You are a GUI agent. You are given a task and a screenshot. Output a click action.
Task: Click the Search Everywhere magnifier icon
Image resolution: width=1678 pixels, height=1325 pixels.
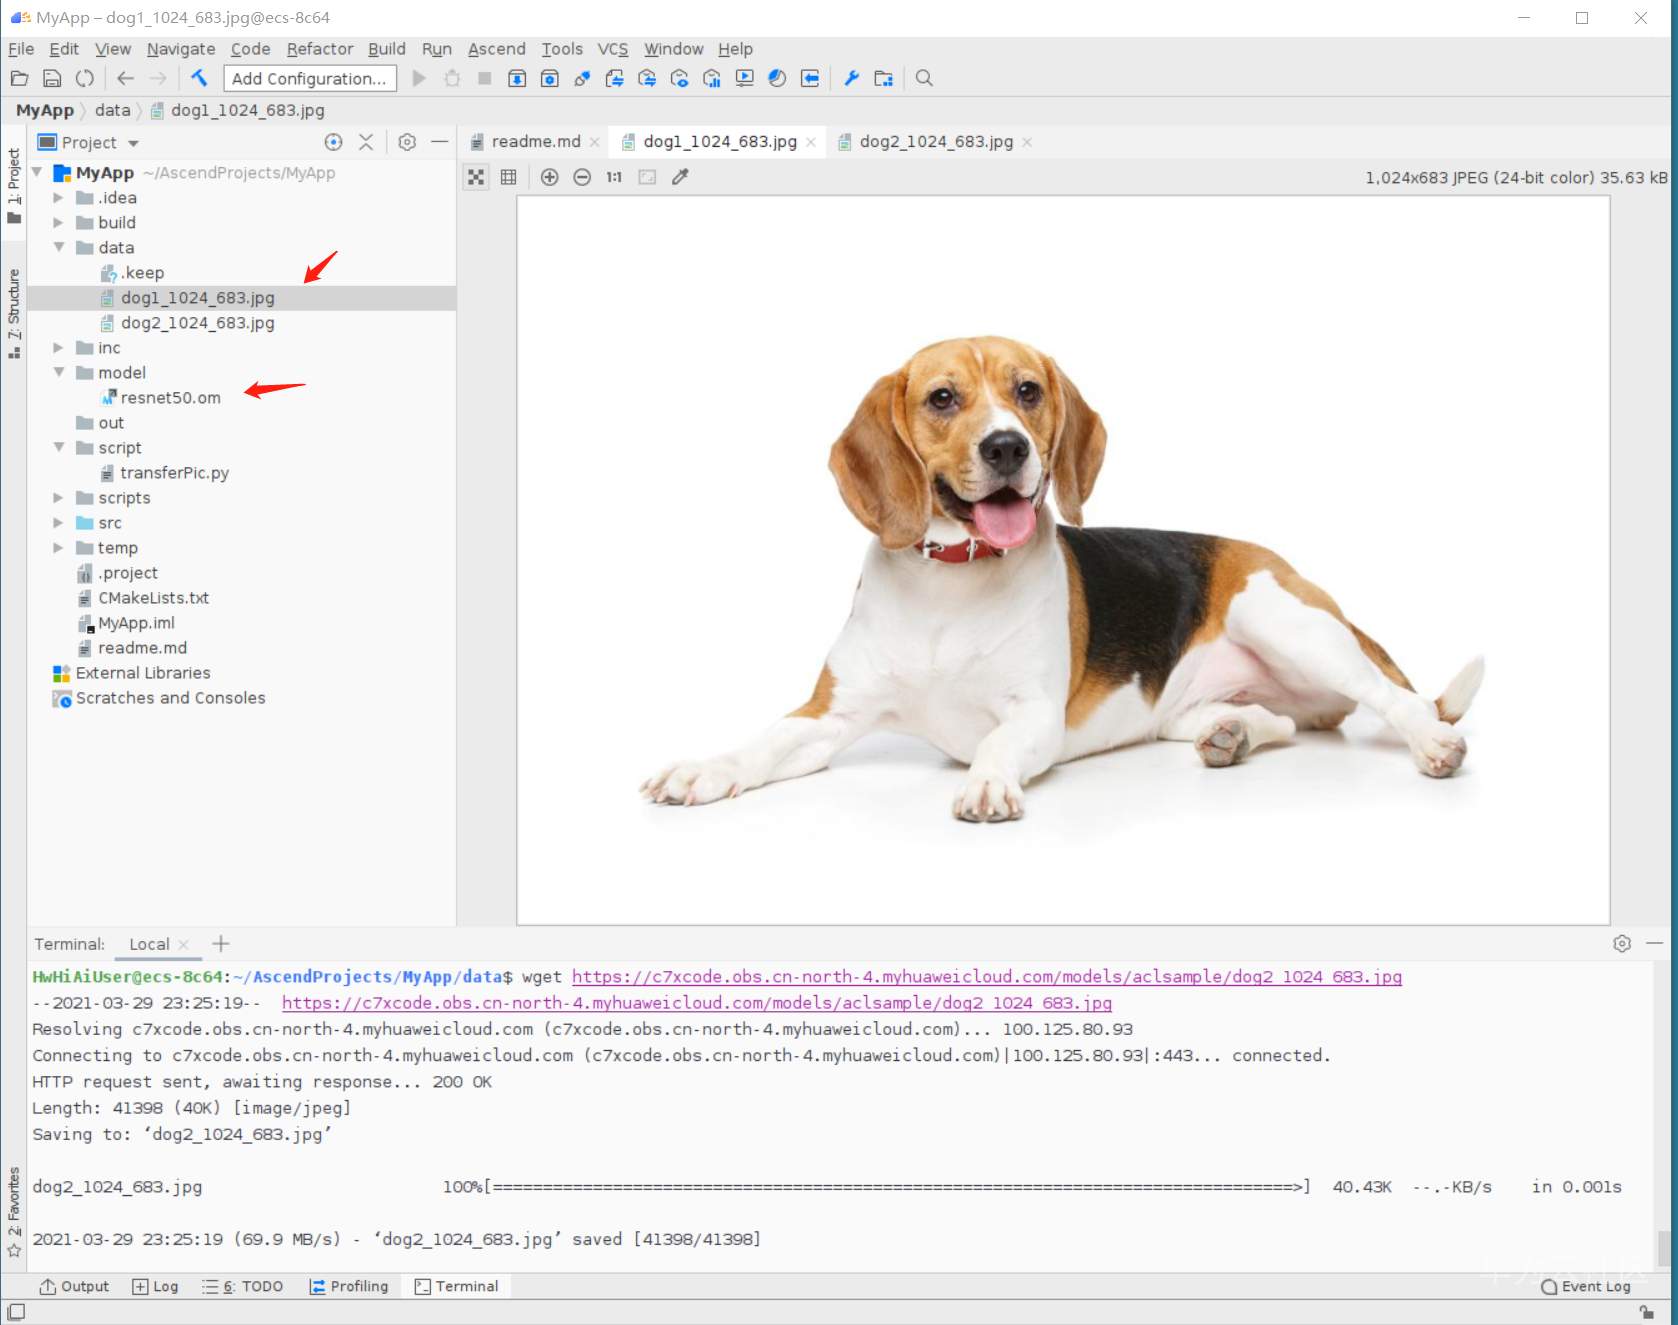(x=924, y=78)
